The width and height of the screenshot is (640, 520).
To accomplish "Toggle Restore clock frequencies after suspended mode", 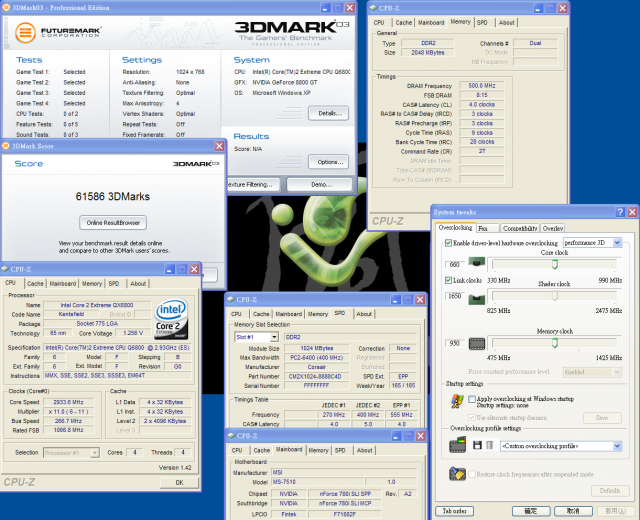I will coord(472,474).
